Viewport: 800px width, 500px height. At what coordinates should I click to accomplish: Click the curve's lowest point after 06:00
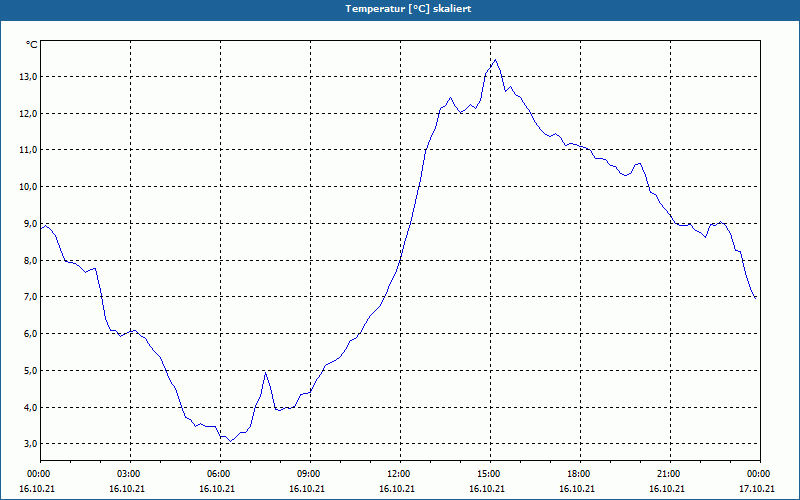pyautogui.click(x=231, y=441)
